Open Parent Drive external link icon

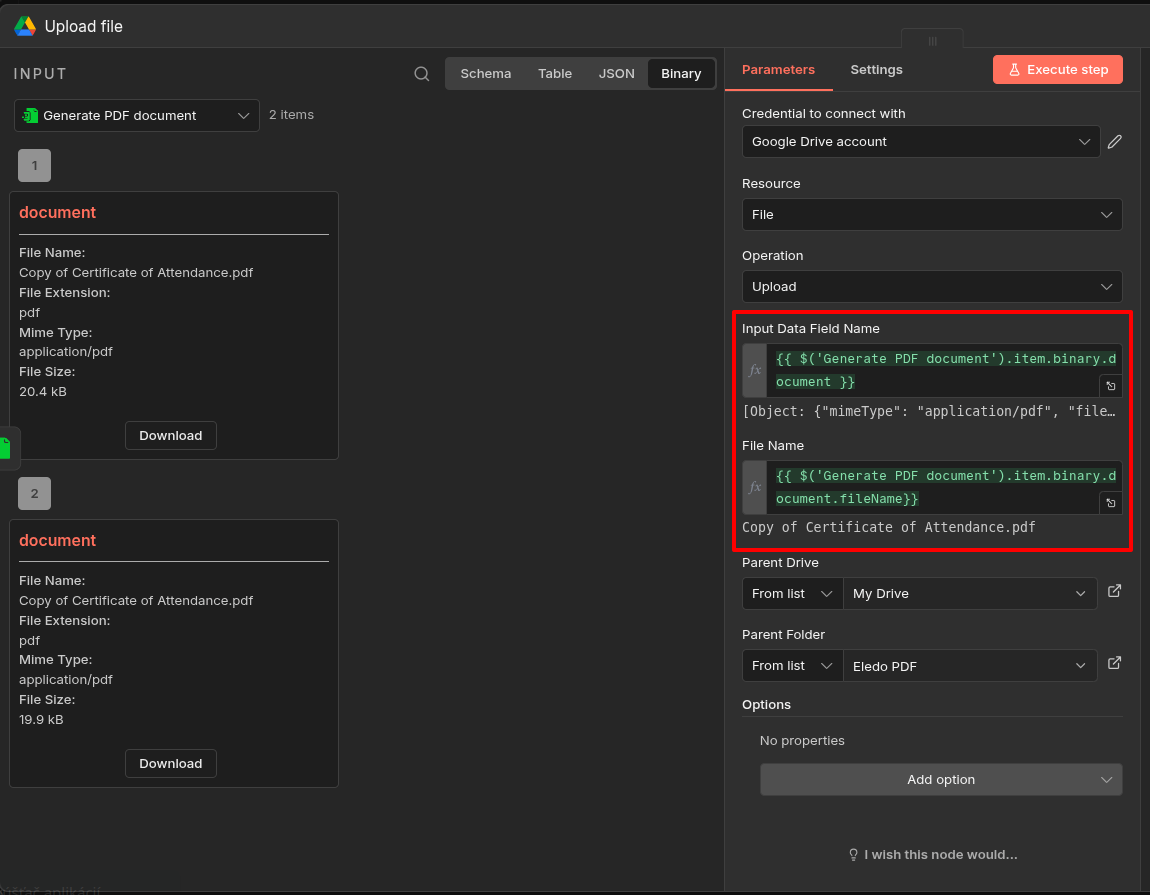click(1114, 592)
